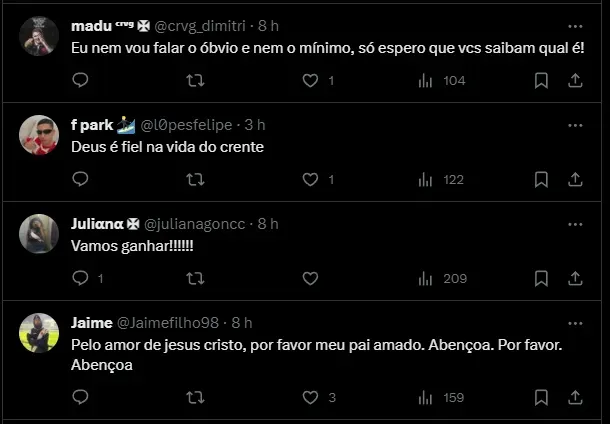Like Juliana's "Vamos ganhar" tweet
The height and width of the screenshot is (424, 610).
[310, 278]
